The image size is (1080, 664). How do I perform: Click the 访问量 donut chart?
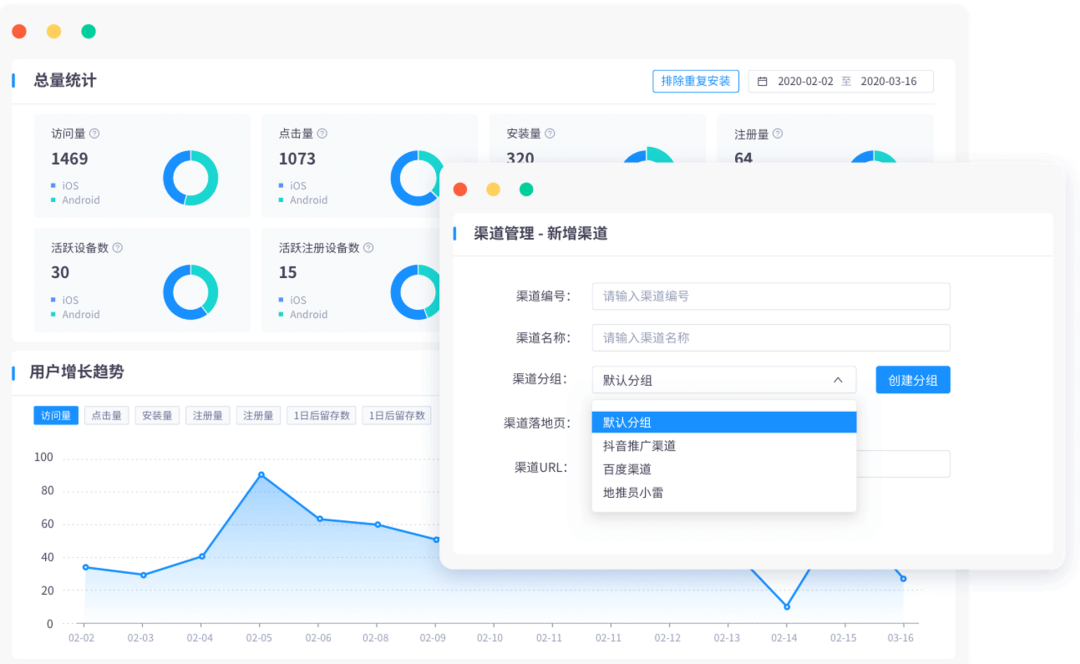(x=190, y=178)
